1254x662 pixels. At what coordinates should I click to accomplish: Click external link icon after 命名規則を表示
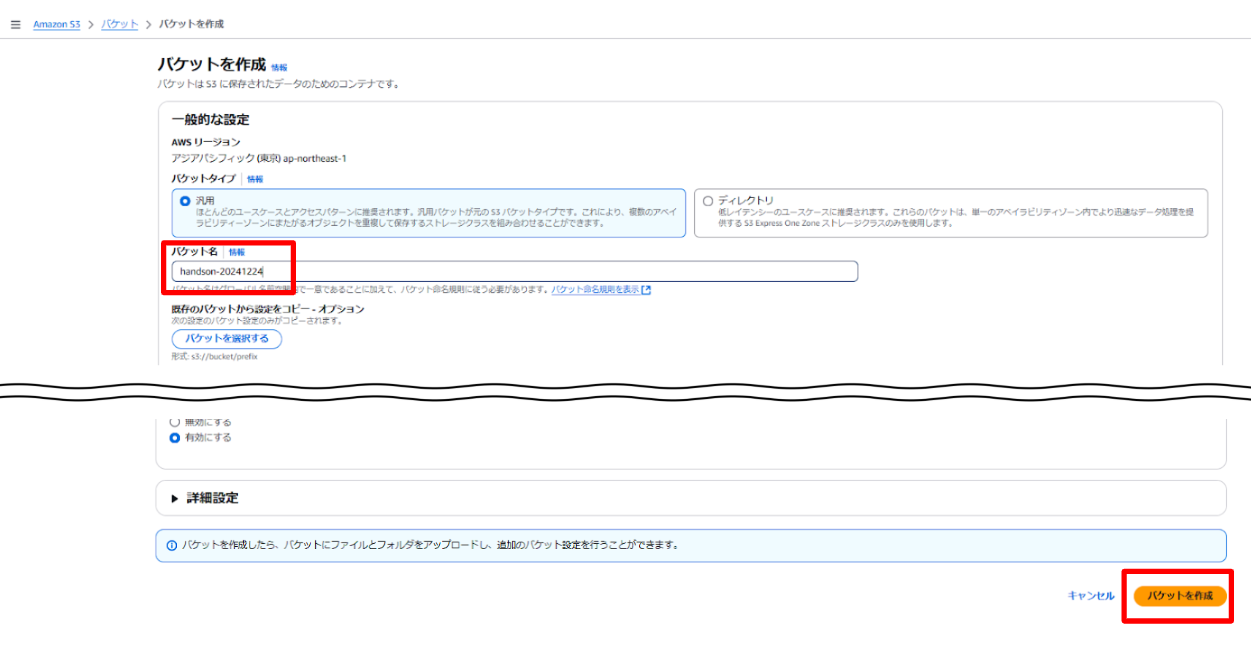click(646, 290)
